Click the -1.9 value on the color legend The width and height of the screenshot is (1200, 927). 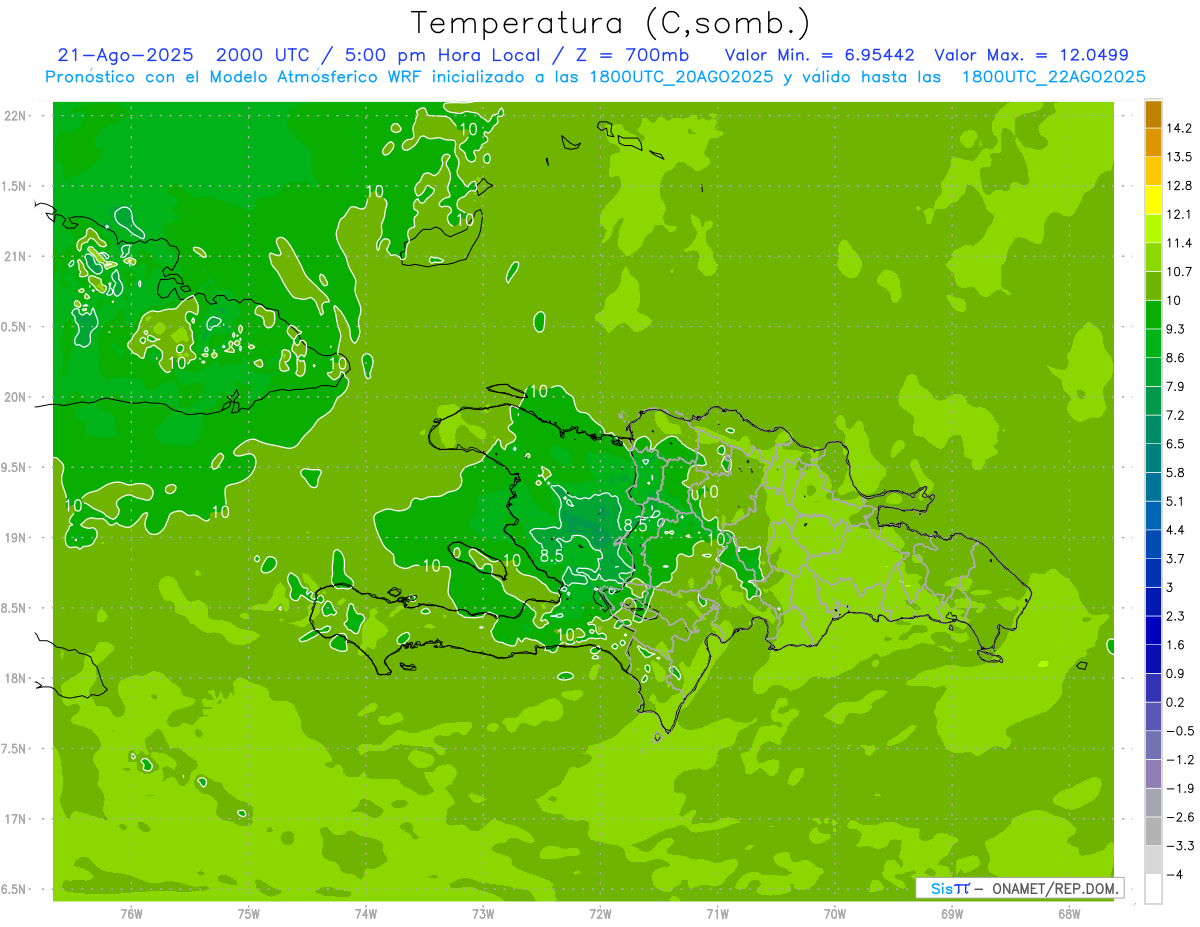1179,788
